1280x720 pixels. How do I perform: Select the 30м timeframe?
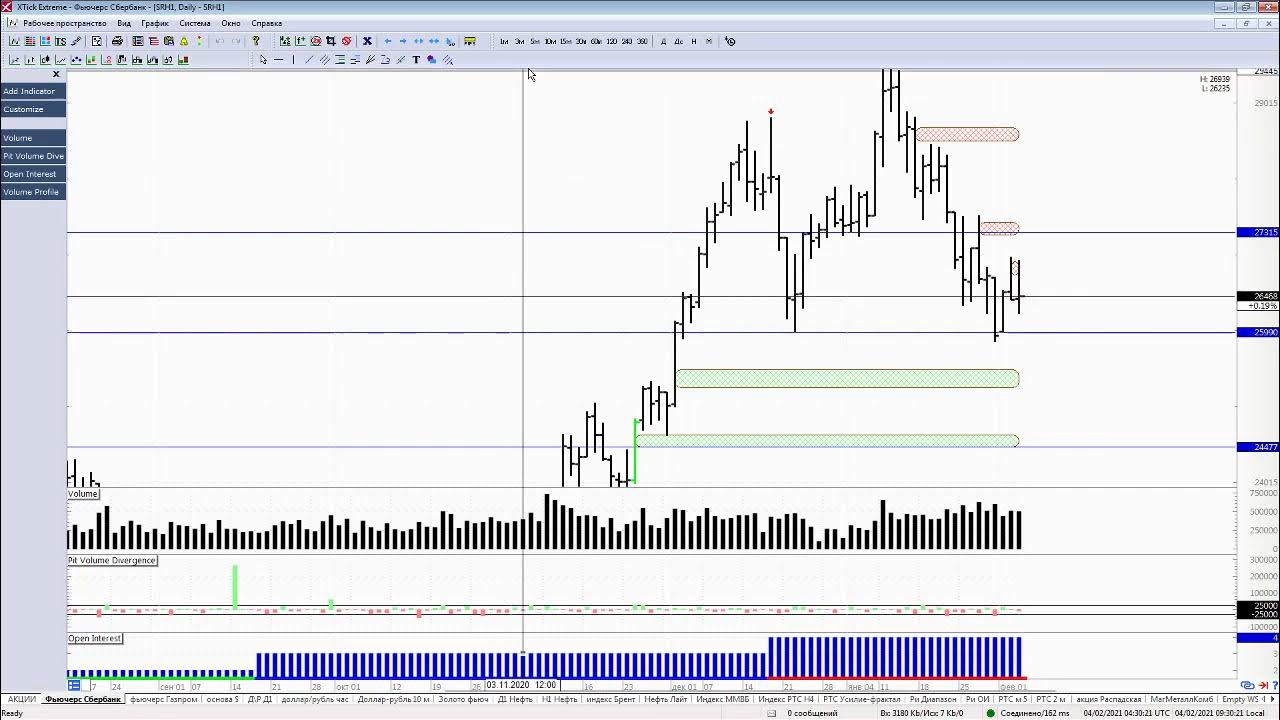pos(581,41)
